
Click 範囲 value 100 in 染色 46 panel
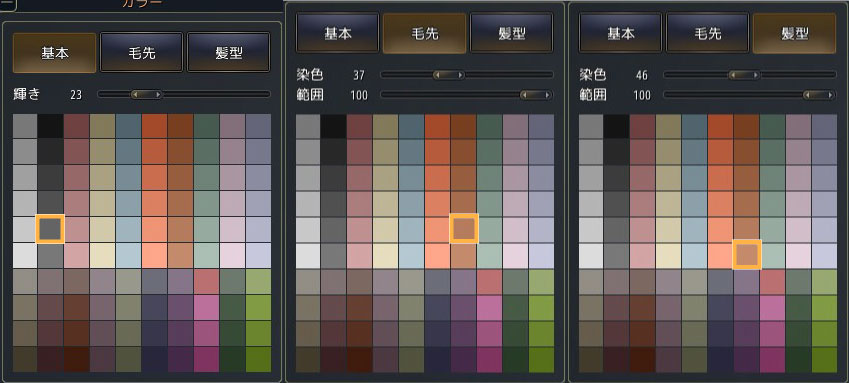(x=642, y=95)
